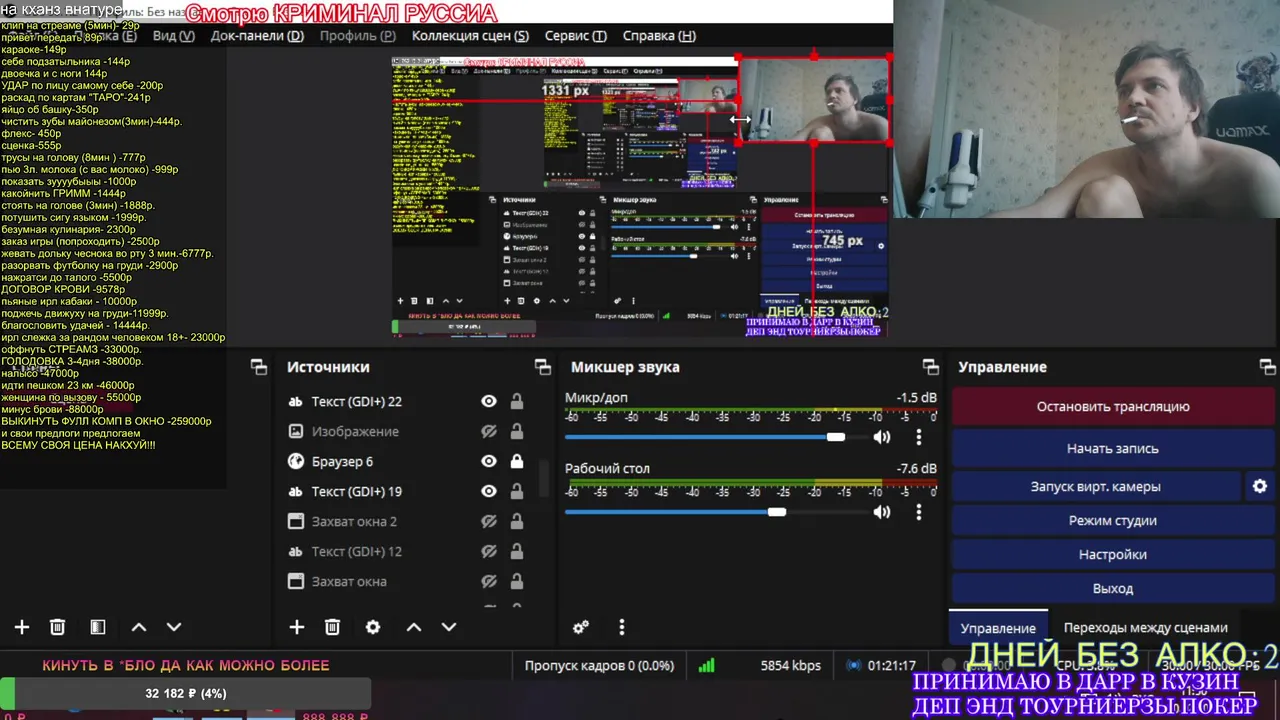The width and height of the screenshot is (1280, 720).
Task: Hide Текст (GDI+) 19 source with eye
Action: click(489, 491)
